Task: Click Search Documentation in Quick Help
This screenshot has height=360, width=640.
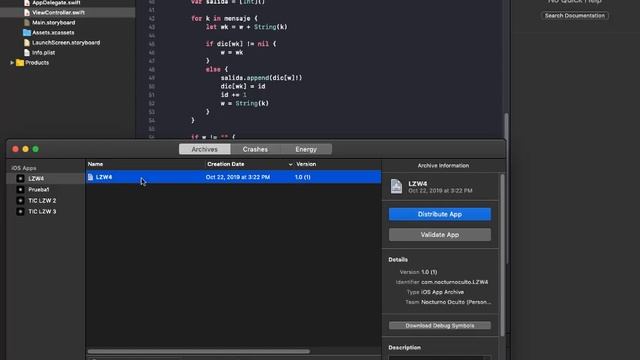Action: click(575, 16)
